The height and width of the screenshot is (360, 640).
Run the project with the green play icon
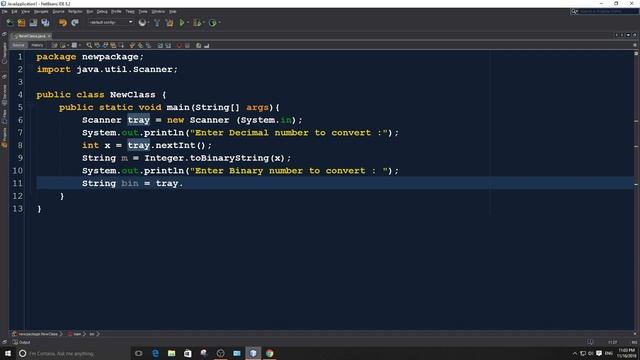point(182,23)
